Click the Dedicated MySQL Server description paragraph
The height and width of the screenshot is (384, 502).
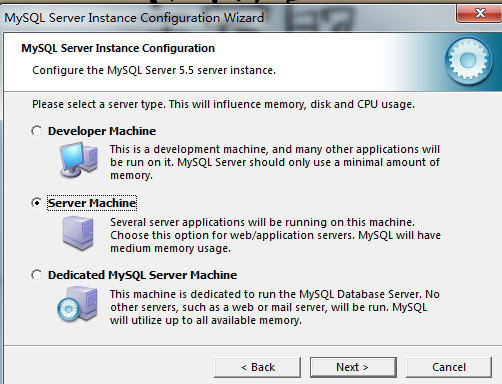click(x=275, y=307)
